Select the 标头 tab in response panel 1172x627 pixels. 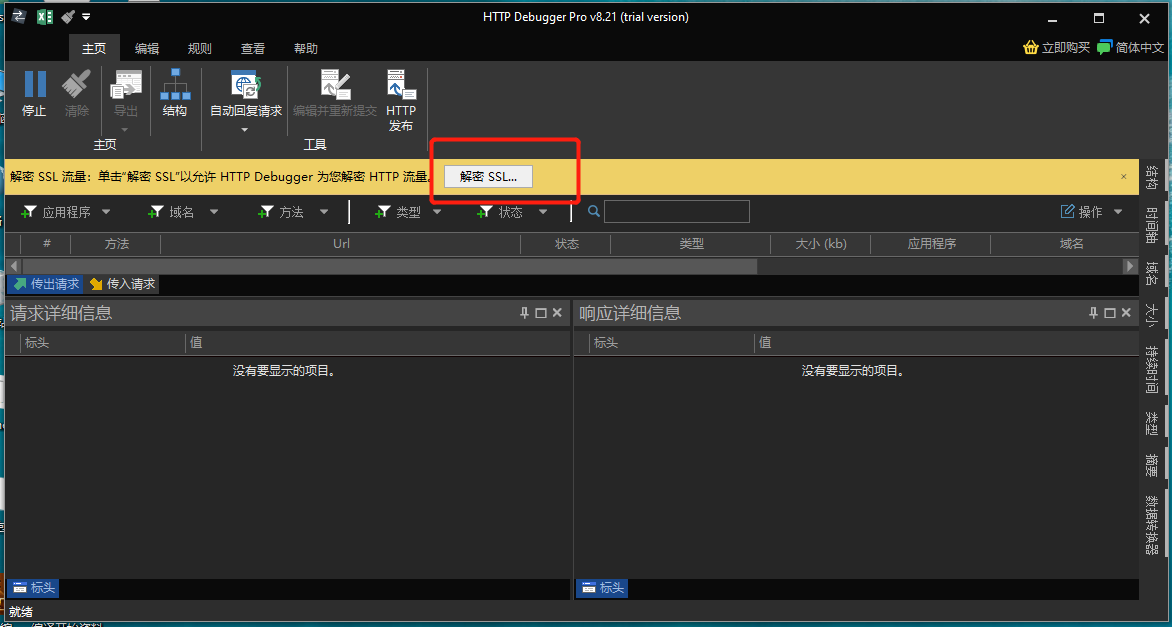point(603,588)
